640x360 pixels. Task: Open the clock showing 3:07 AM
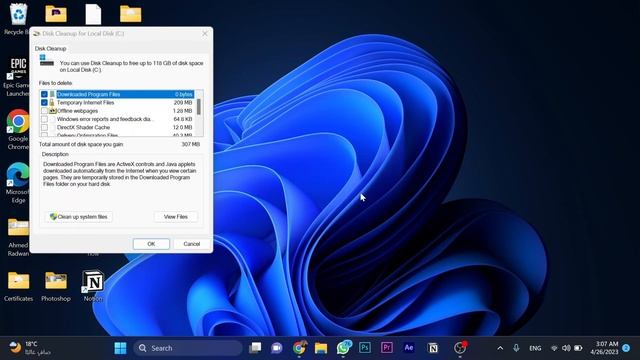pyautogui.click(x=604, y=348)
